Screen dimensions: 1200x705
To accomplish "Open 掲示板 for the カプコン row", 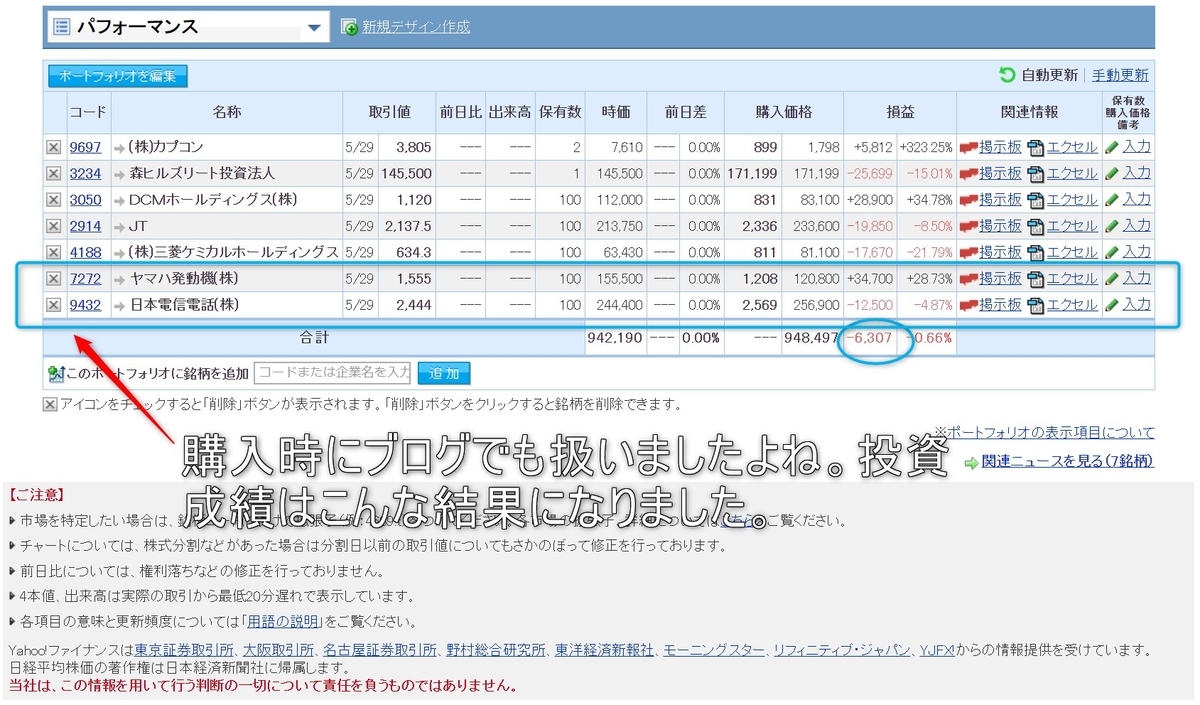I will (x=1001, y=147).
